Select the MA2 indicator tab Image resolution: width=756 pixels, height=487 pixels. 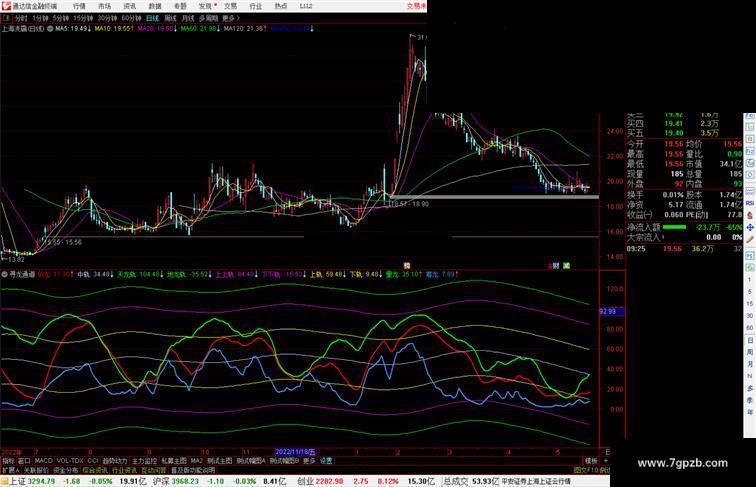click(x=196, y=461)
